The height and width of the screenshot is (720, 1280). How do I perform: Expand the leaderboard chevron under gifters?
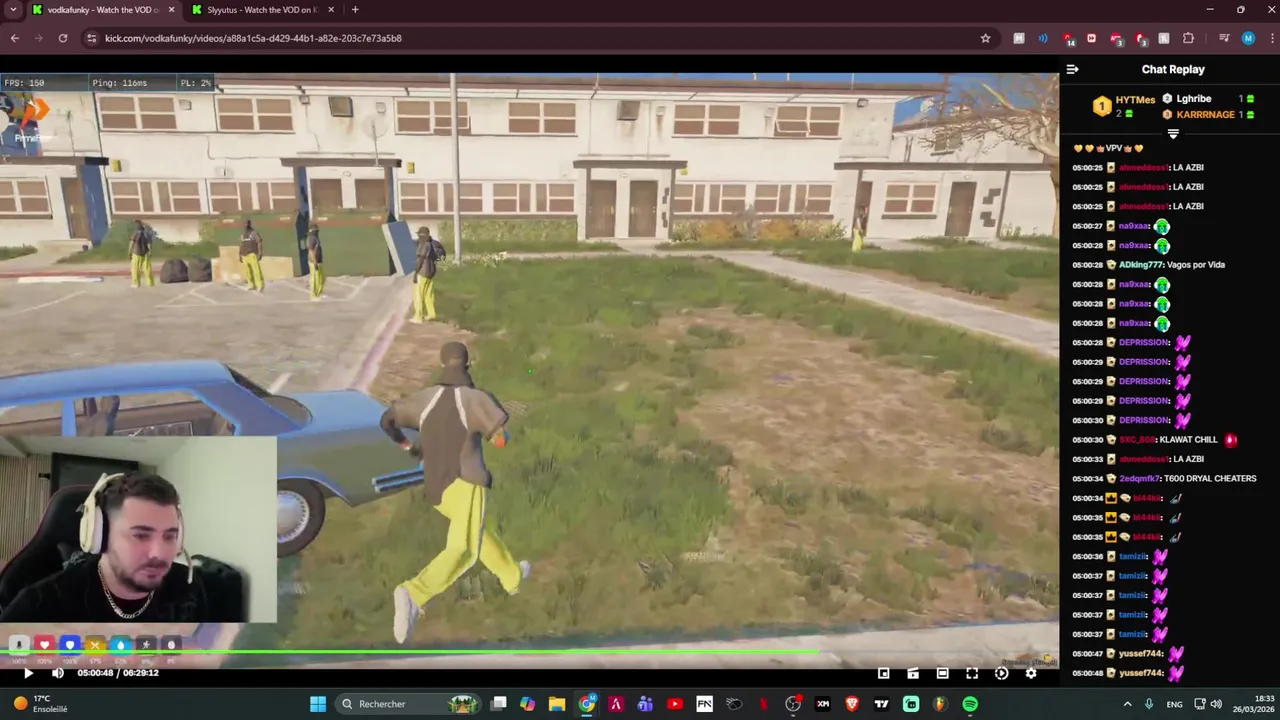tap(1173, 133)
